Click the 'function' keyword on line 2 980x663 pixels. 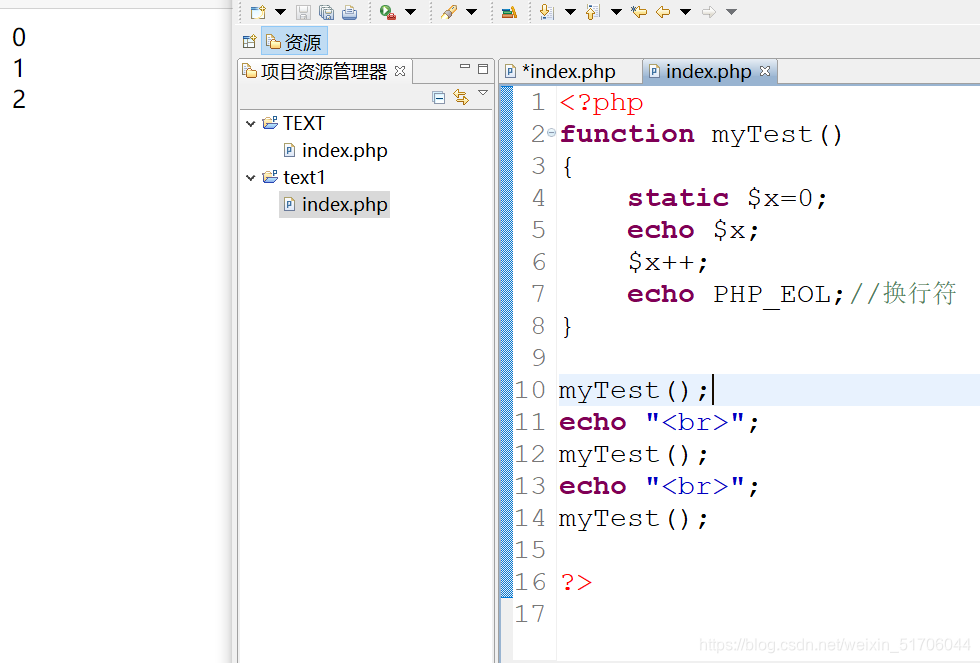[x=627, y=134]
